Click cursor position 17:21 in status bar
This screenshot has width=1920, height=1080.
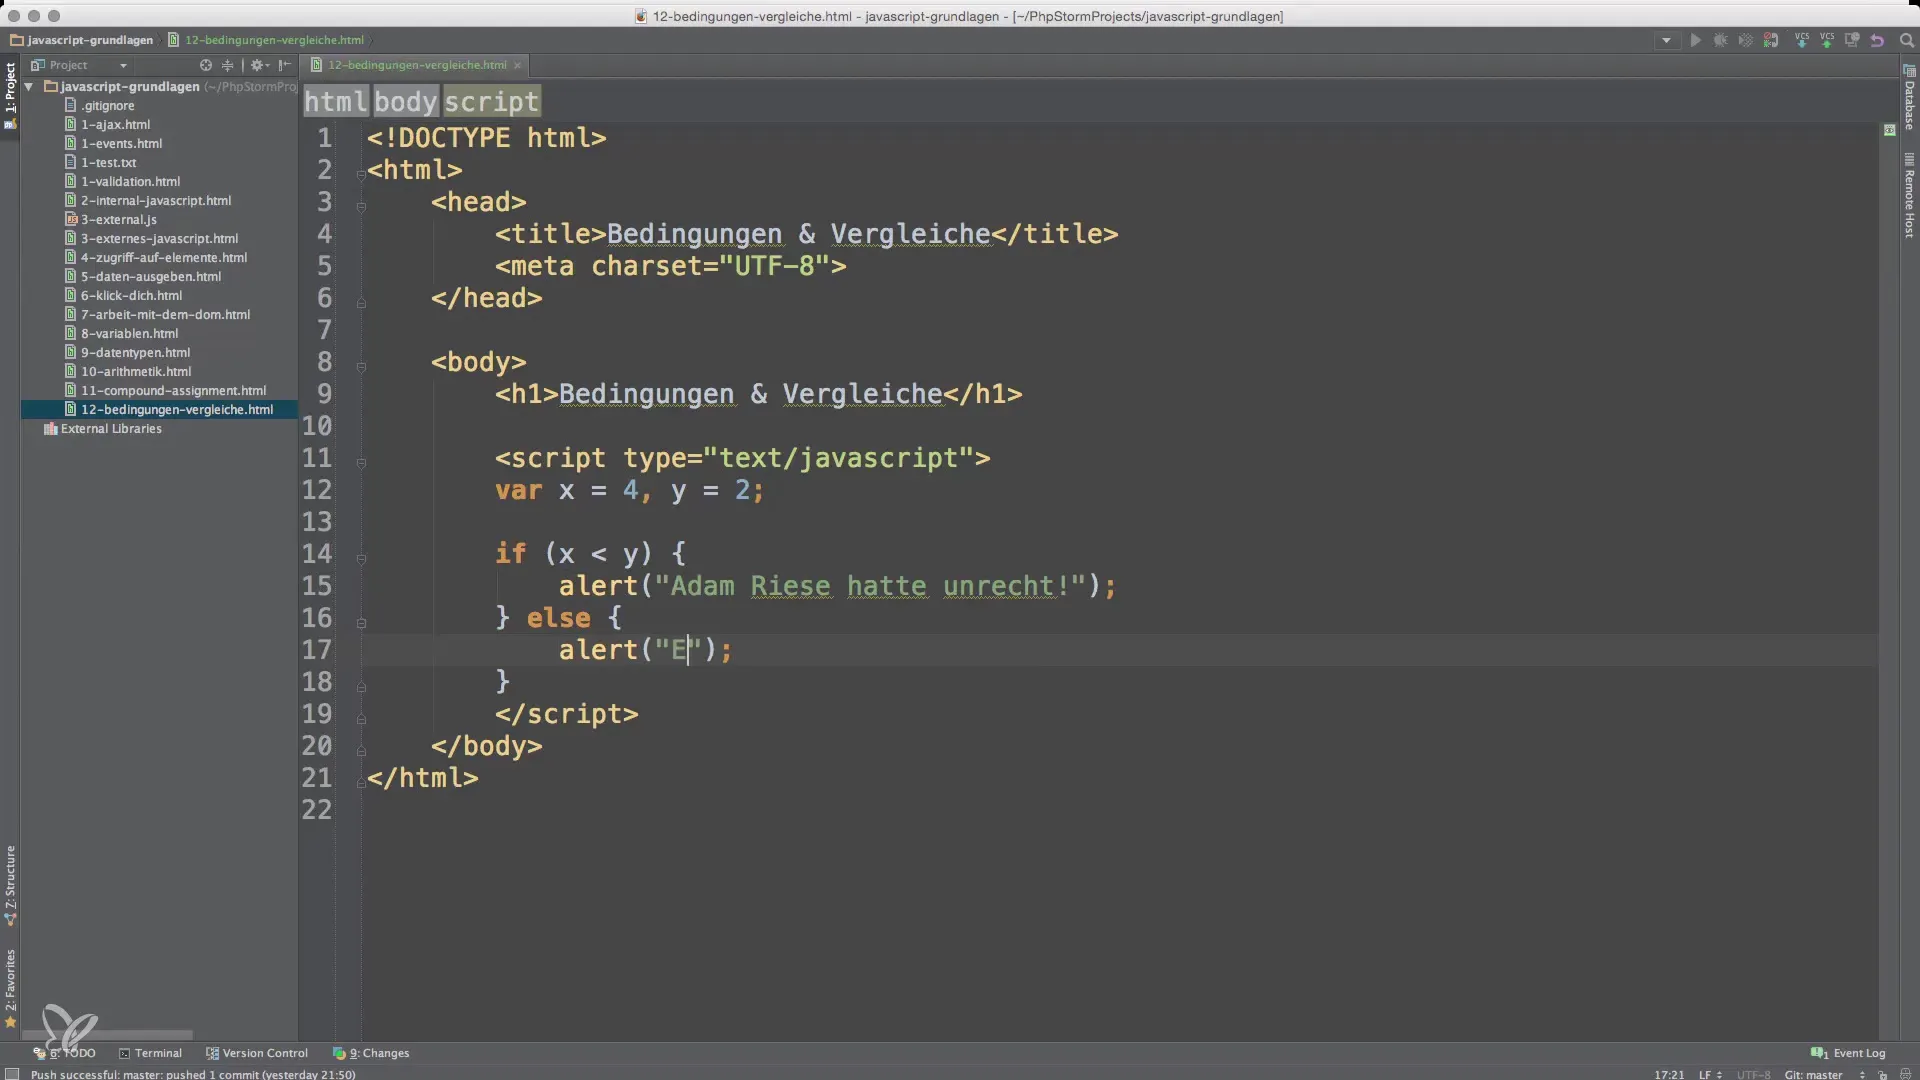1669,1074
